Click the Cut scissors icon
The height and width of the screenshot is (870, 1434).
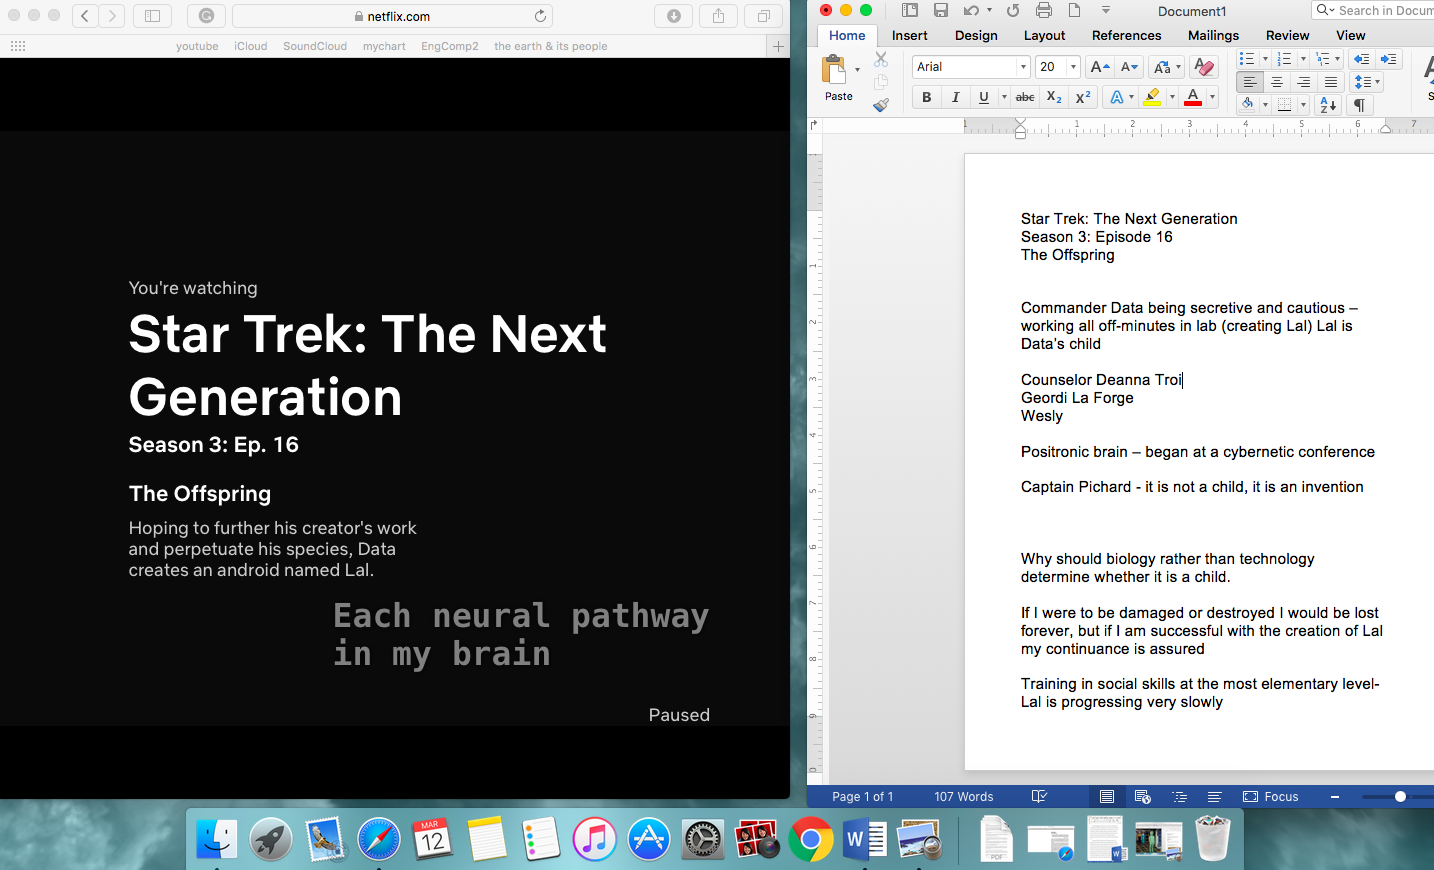(x=881, y=60)
